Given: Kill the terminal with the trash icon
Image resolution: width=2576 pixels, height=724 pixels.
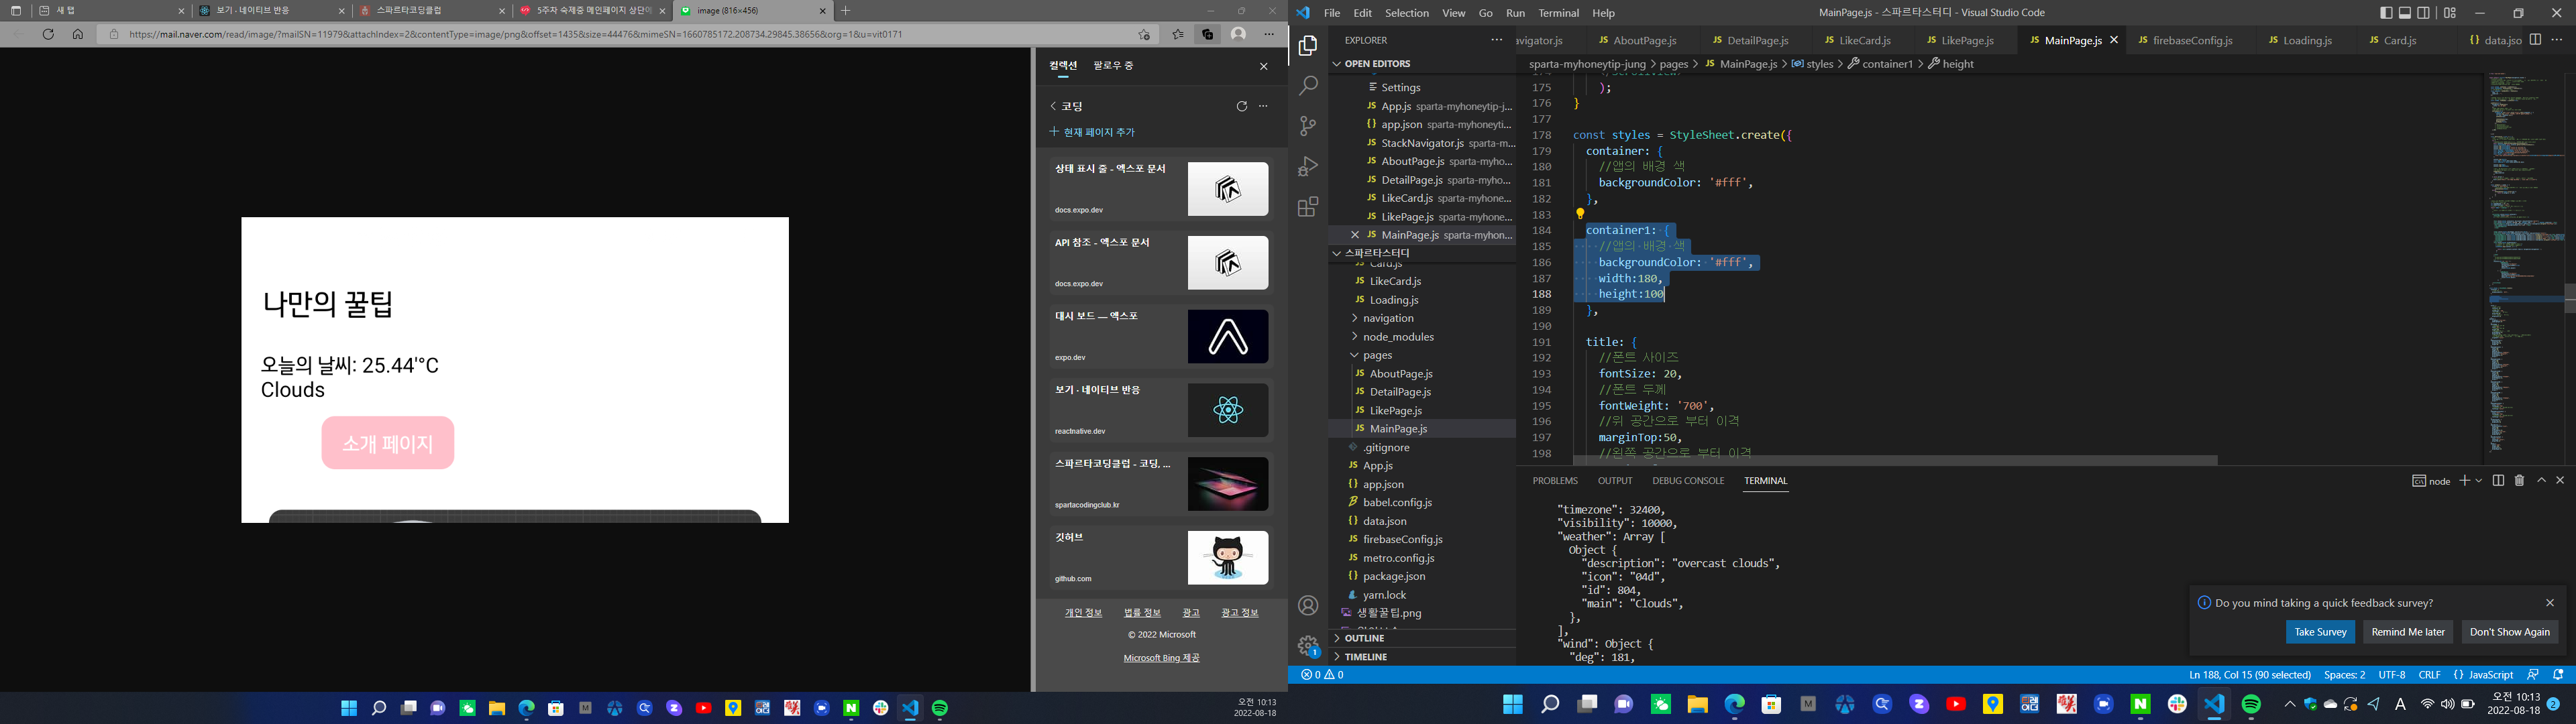Looking at the screenshot, I should click(2519, 481).
